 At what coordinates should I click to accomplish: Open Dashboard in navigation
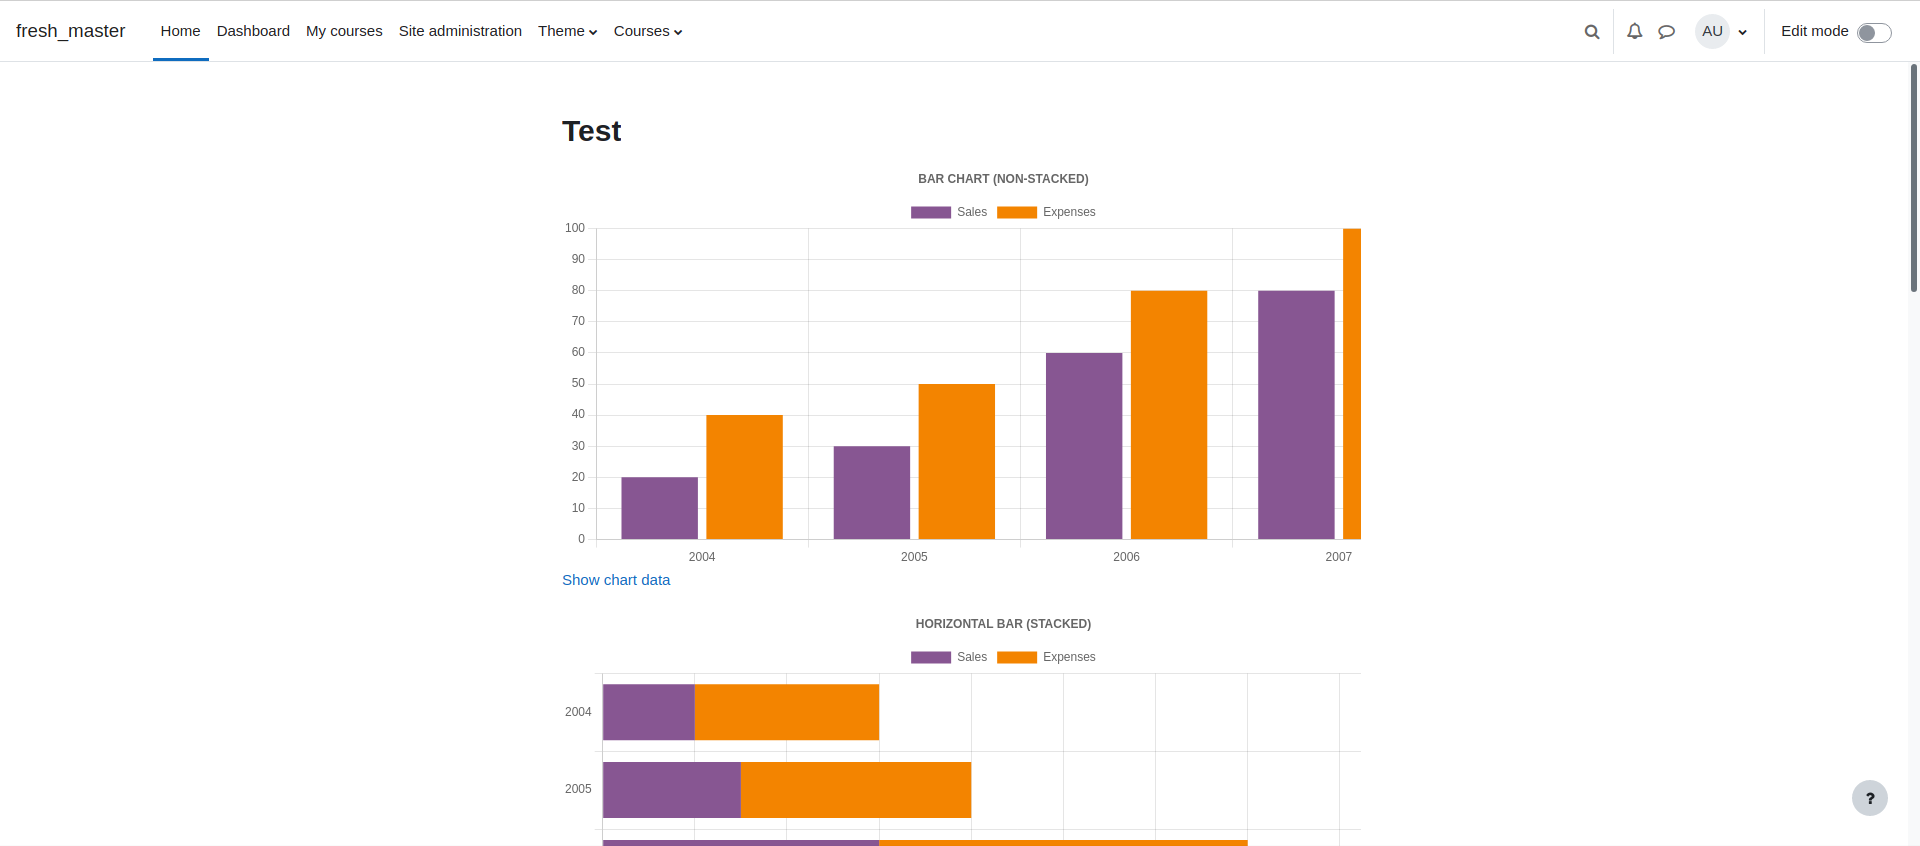point(253,31)
